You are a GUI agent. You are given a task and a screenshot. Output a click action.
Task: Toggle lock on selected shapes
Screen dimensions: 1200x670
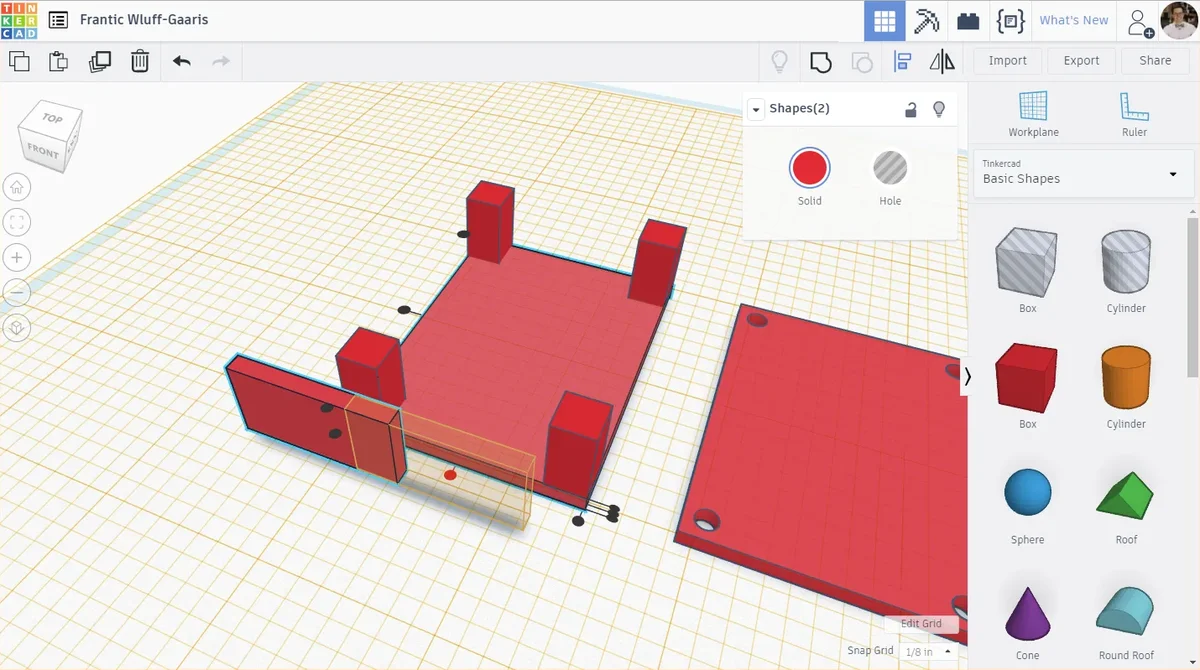(911, 110)
